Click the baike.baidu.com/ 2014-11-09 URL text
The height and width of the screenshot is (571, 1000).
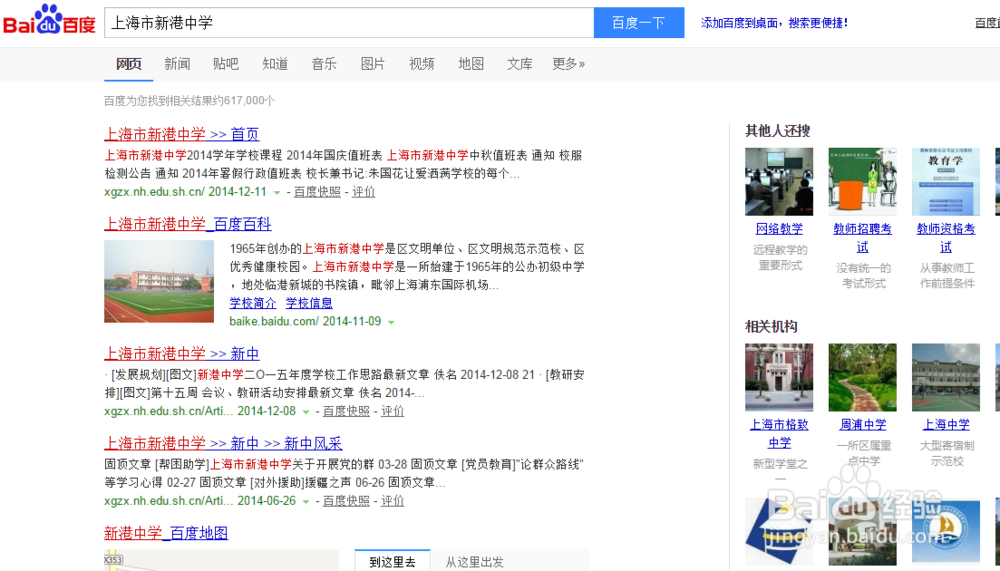[x=305, y=321]
